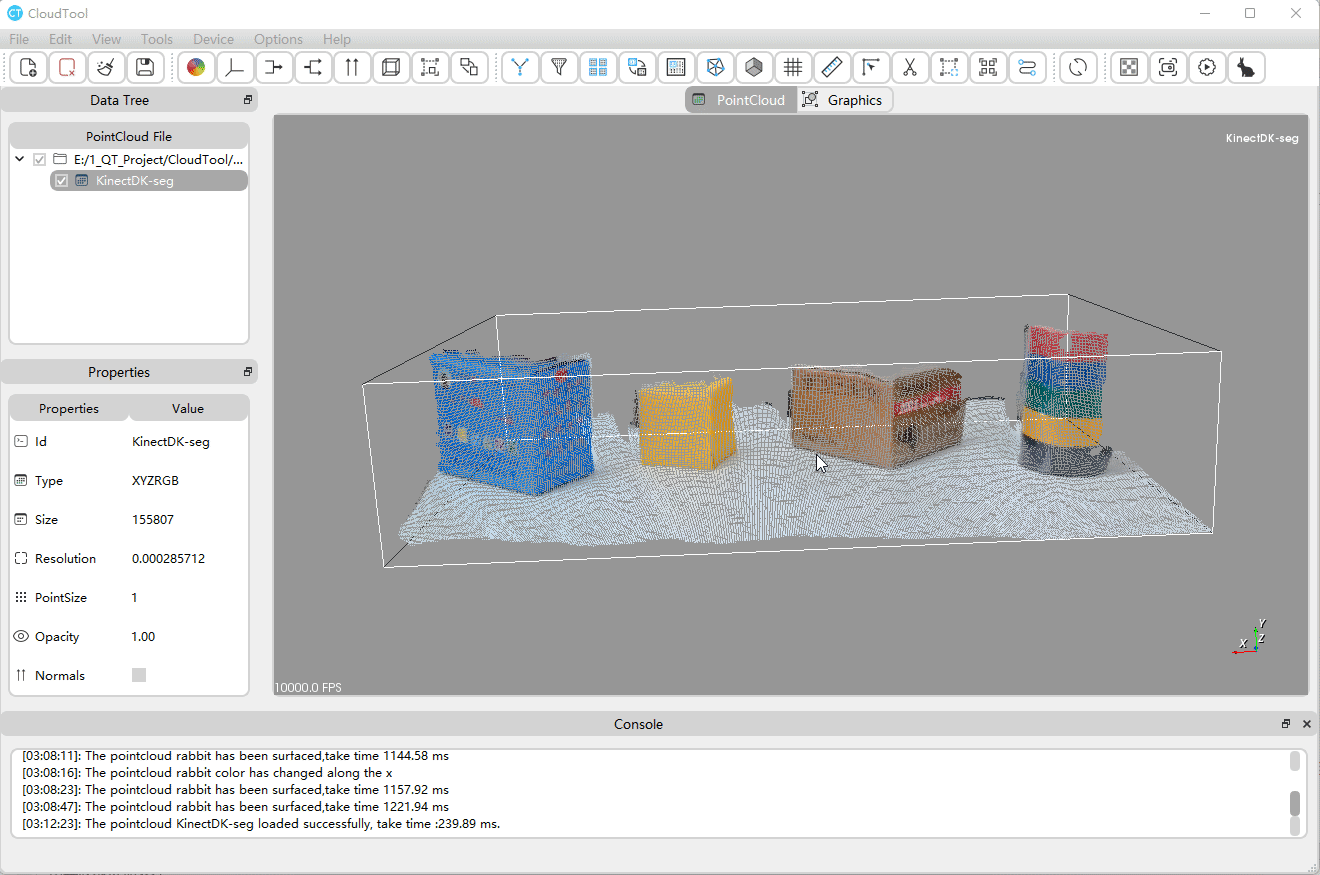Float the Data Tree panel
This screenshot has height=875, width=1320.
coord(248,100)
